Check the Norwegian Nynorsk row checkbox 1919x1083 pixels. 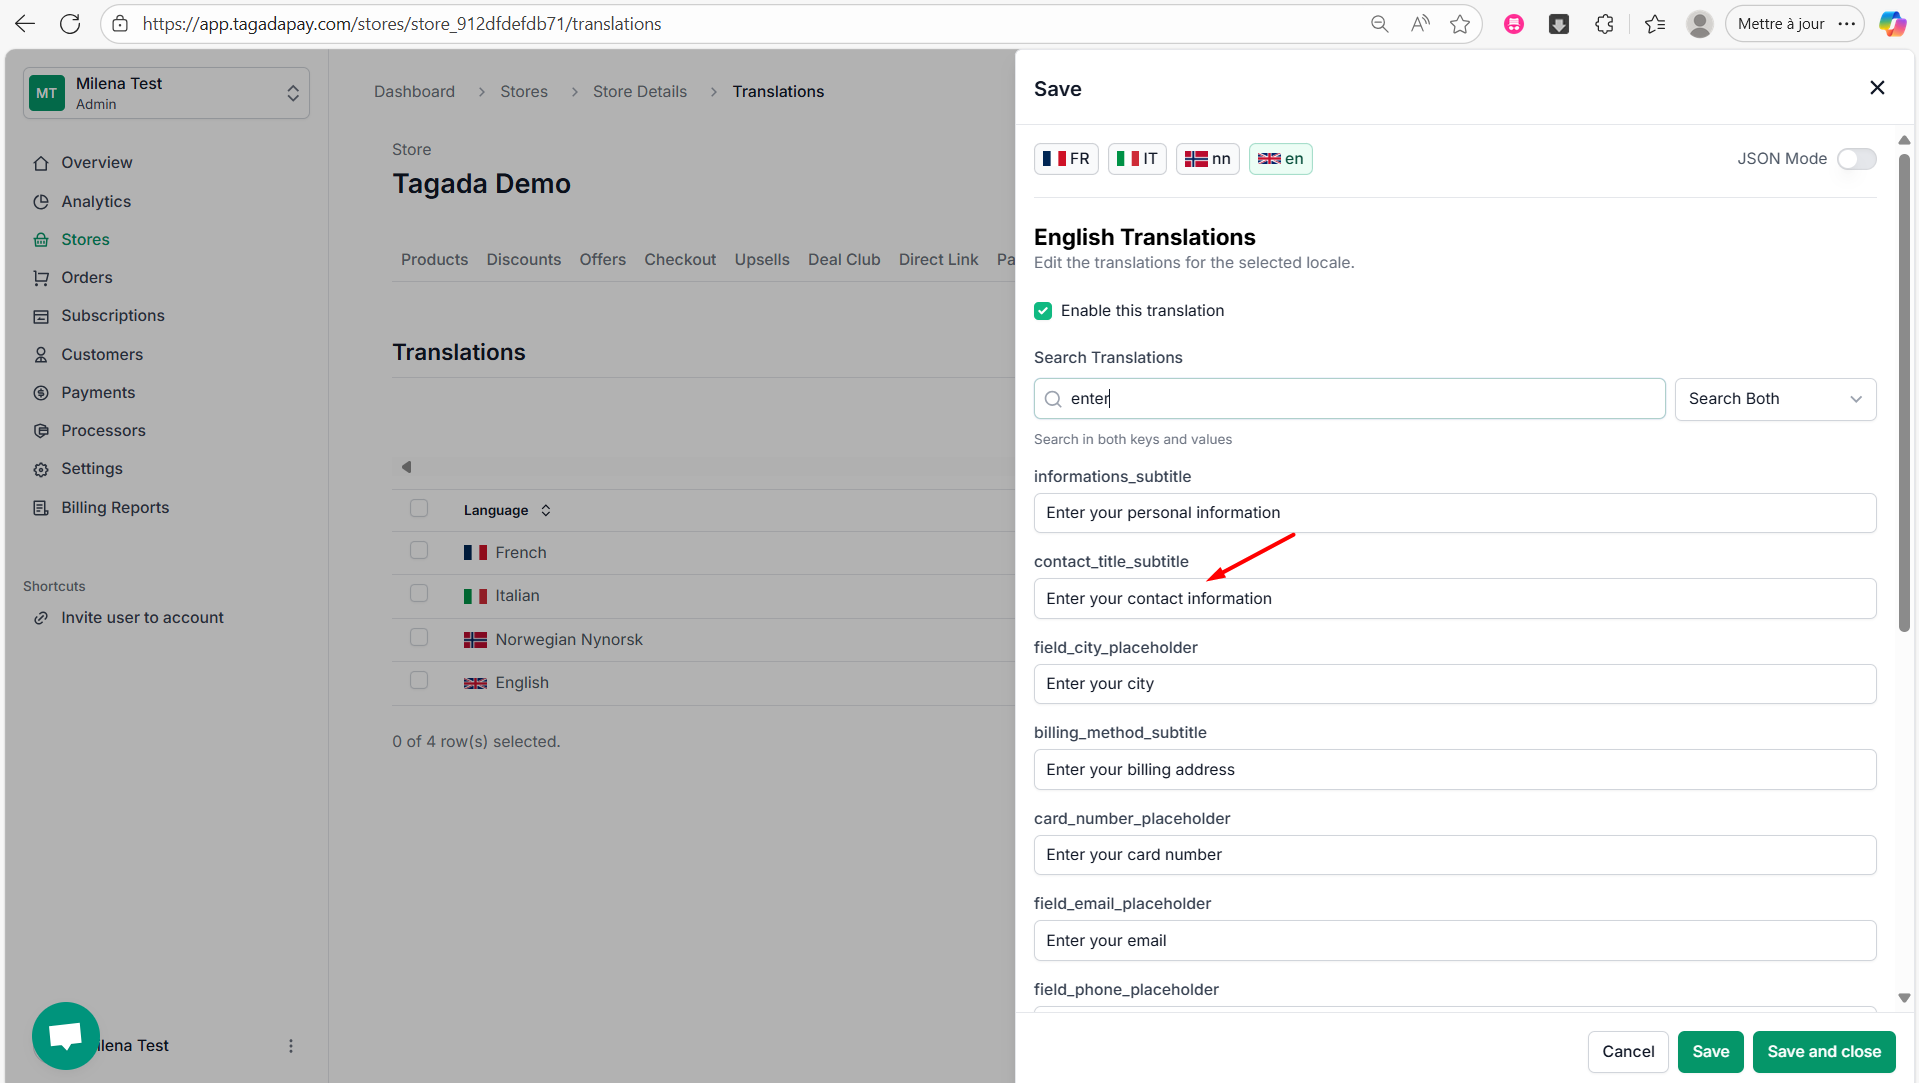click(419, 638)
